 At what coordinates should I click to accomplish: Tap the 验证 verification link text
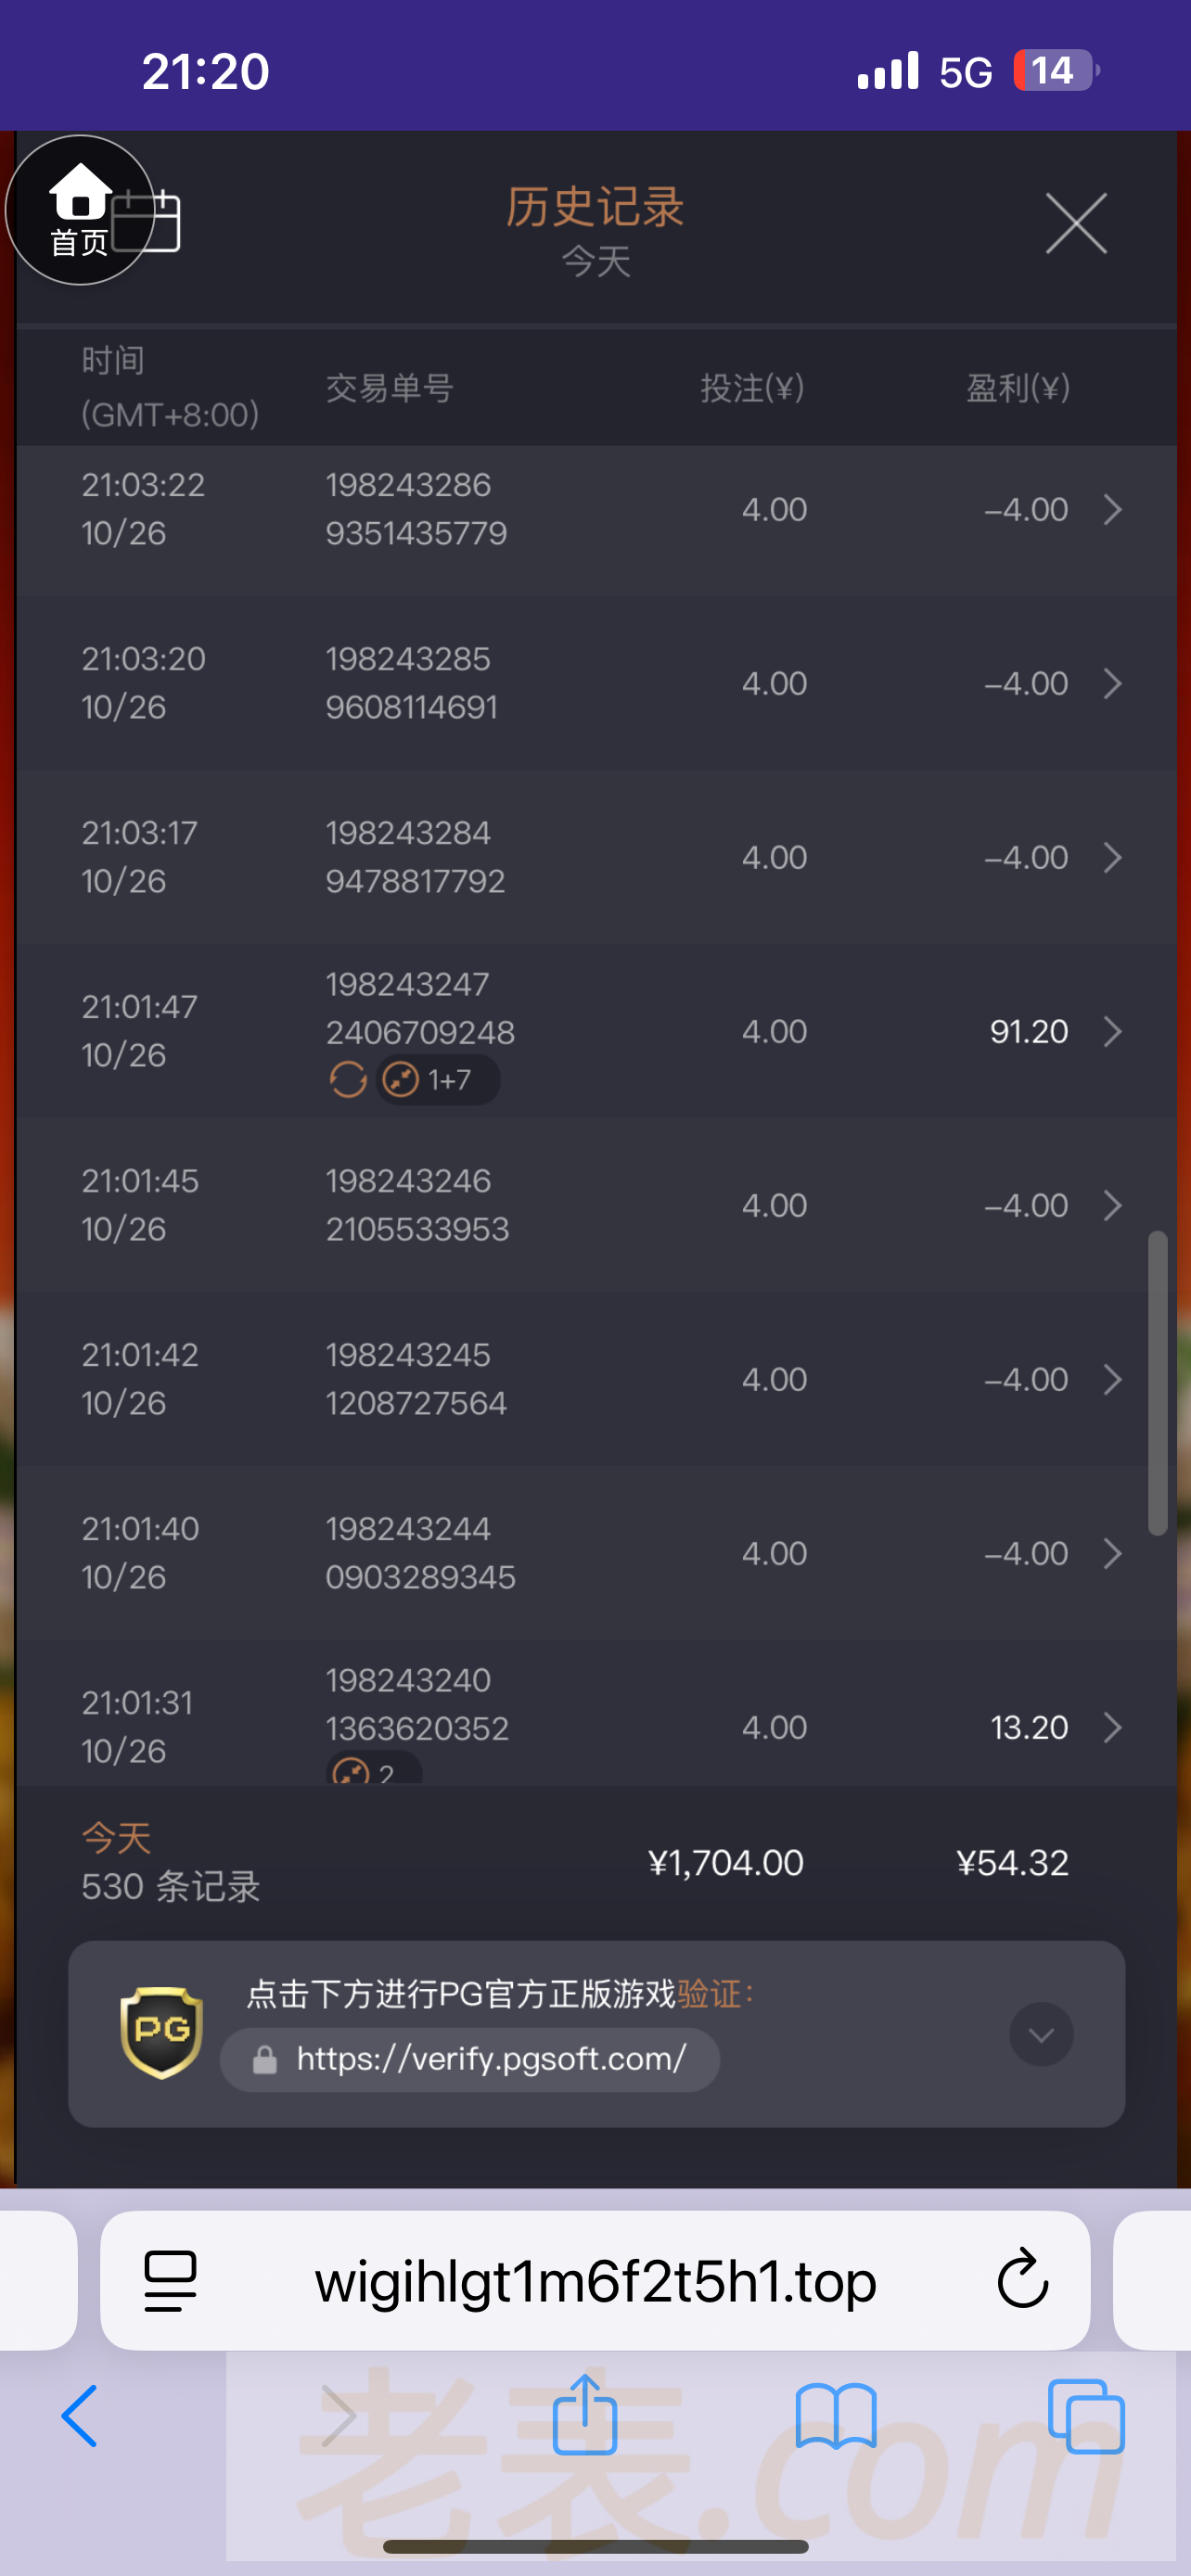[709, 1993]
